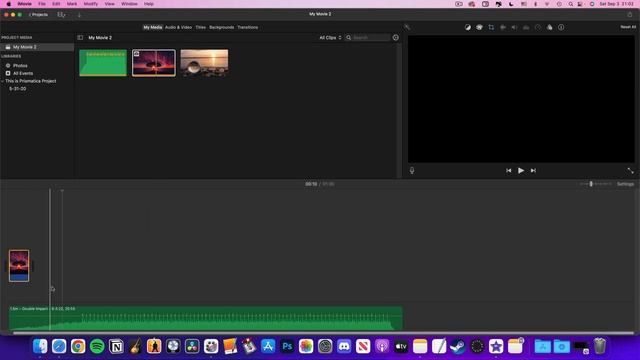Open Discord from the dock

click(x=344, y=347)
